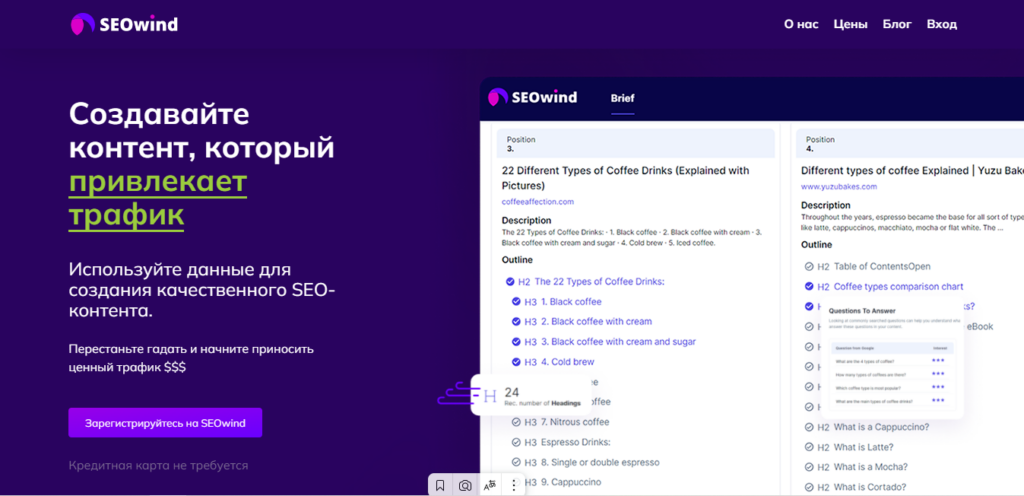Click the bookmark icon in bottom toolbar

click(x=440, y=486)
